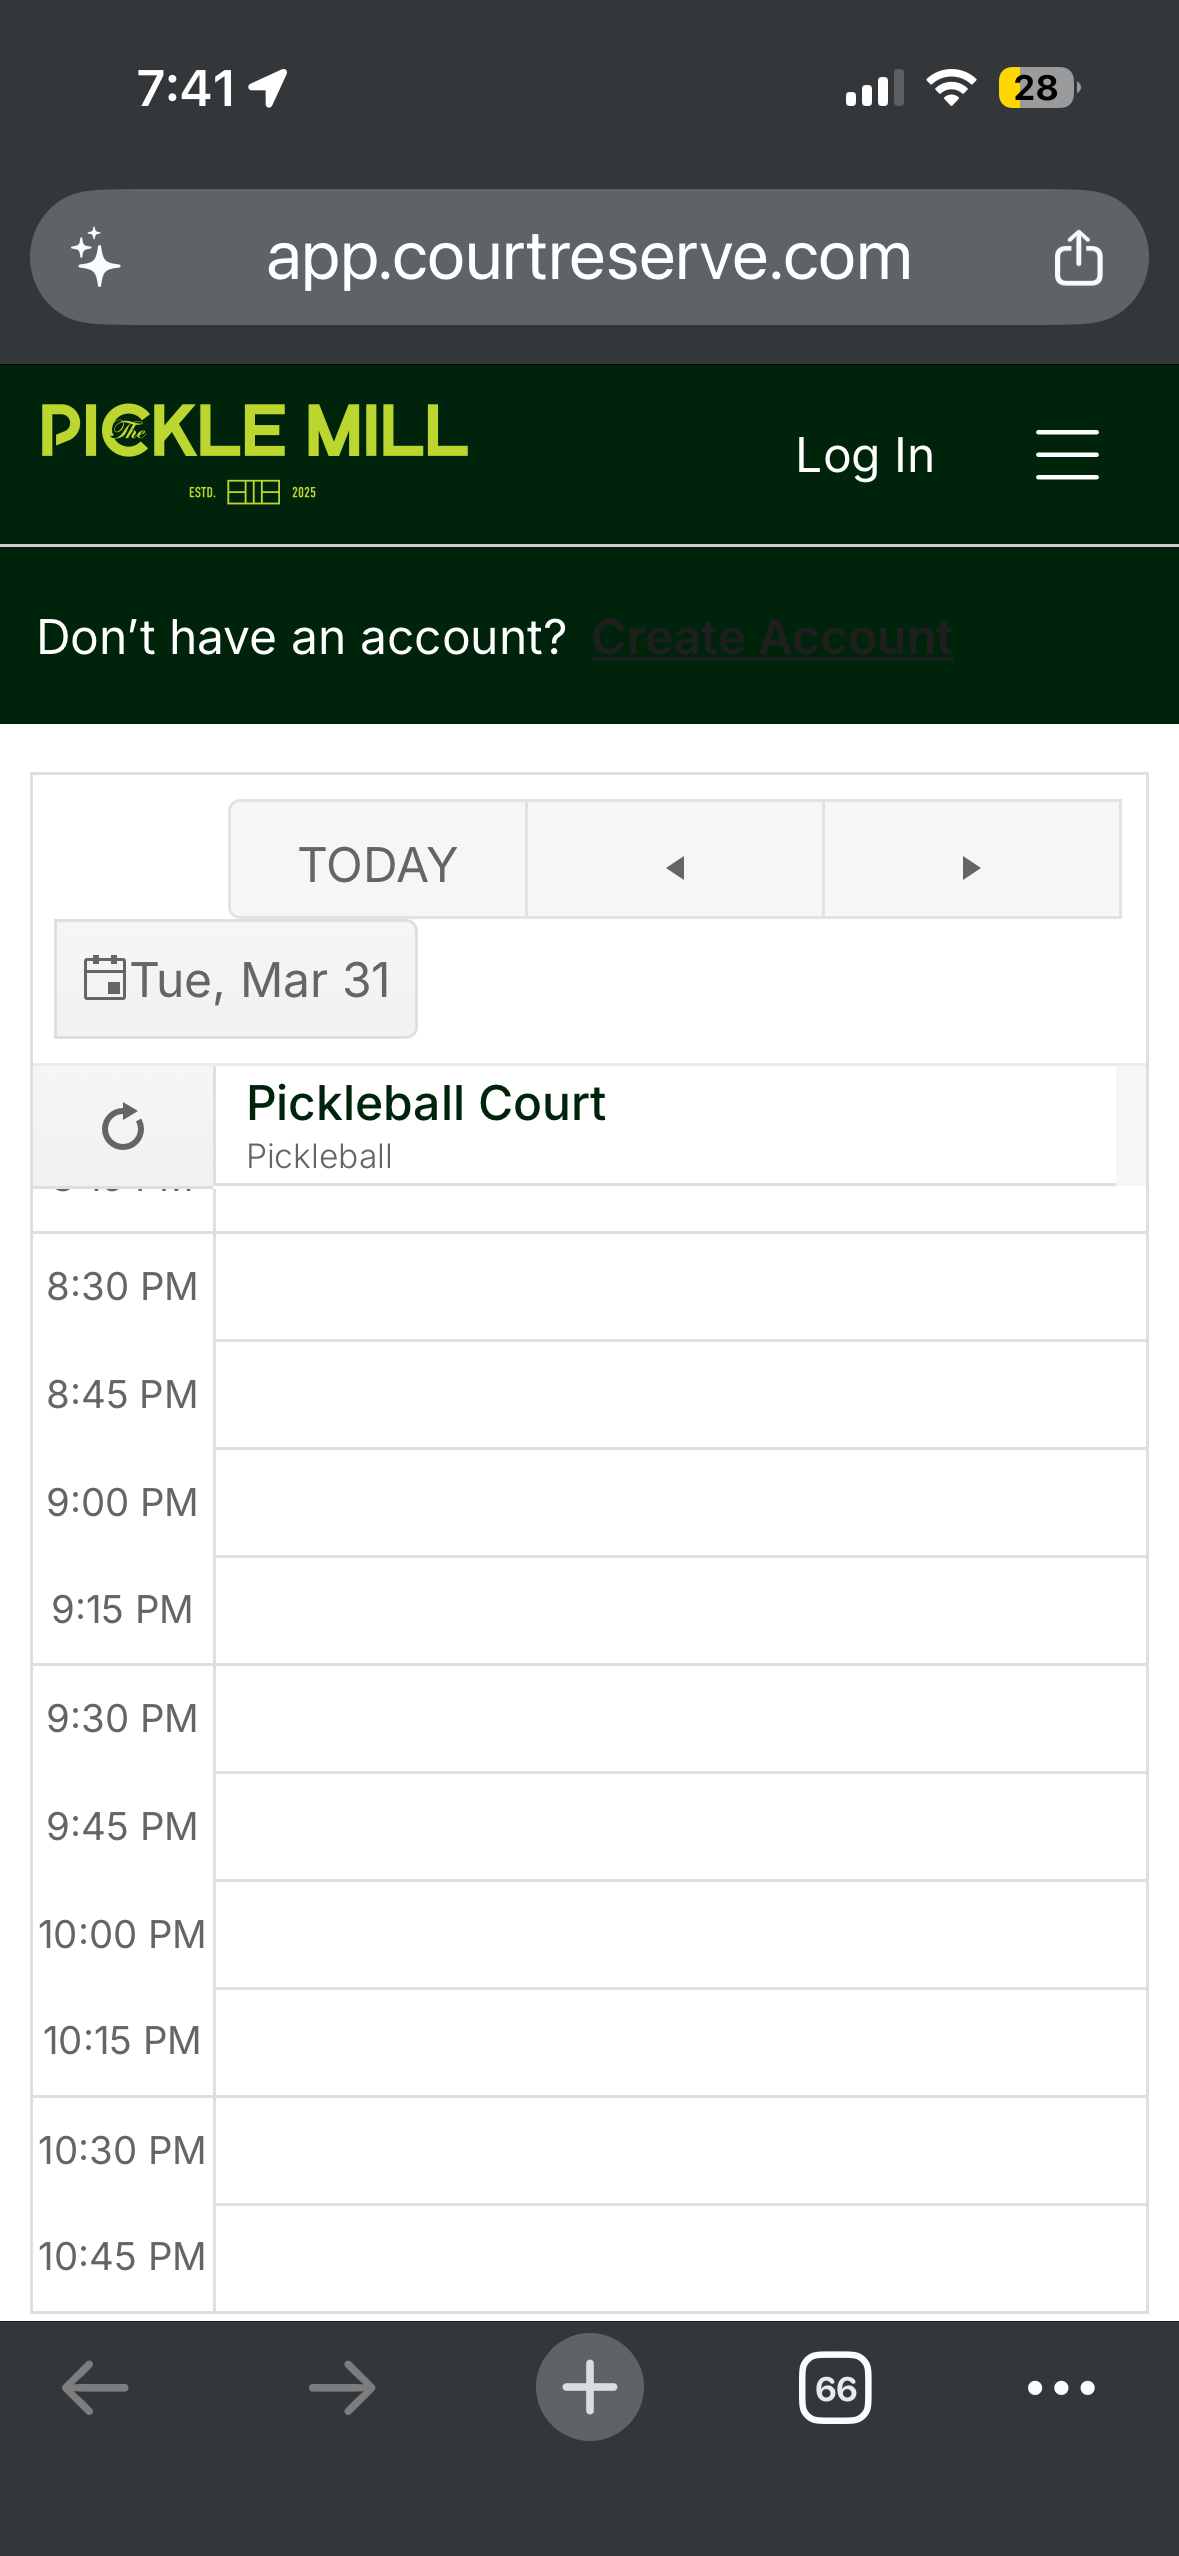Select the 9:00 PM court time slot
The height and width of the screenshot is (2556, 1179).
click(680, 1502)
